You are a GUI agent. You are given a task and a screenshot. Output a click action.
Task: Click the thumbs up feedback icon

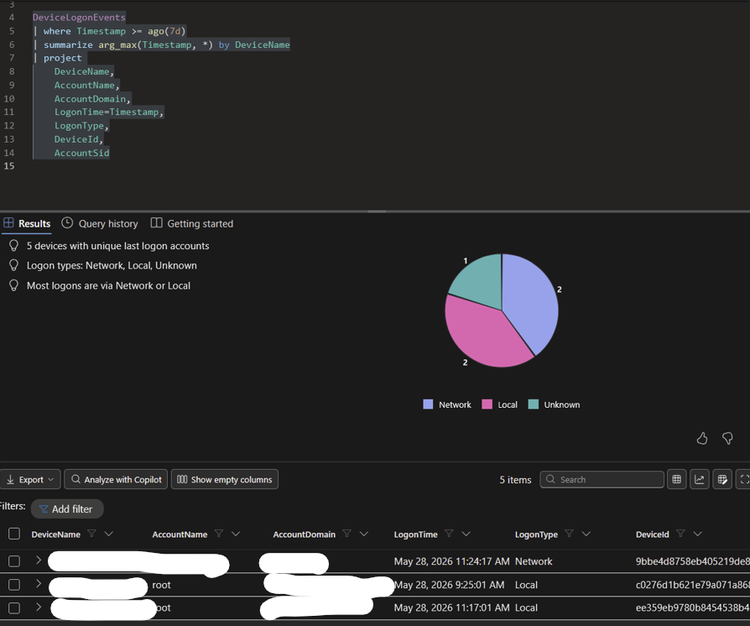[x=702, y=438]
